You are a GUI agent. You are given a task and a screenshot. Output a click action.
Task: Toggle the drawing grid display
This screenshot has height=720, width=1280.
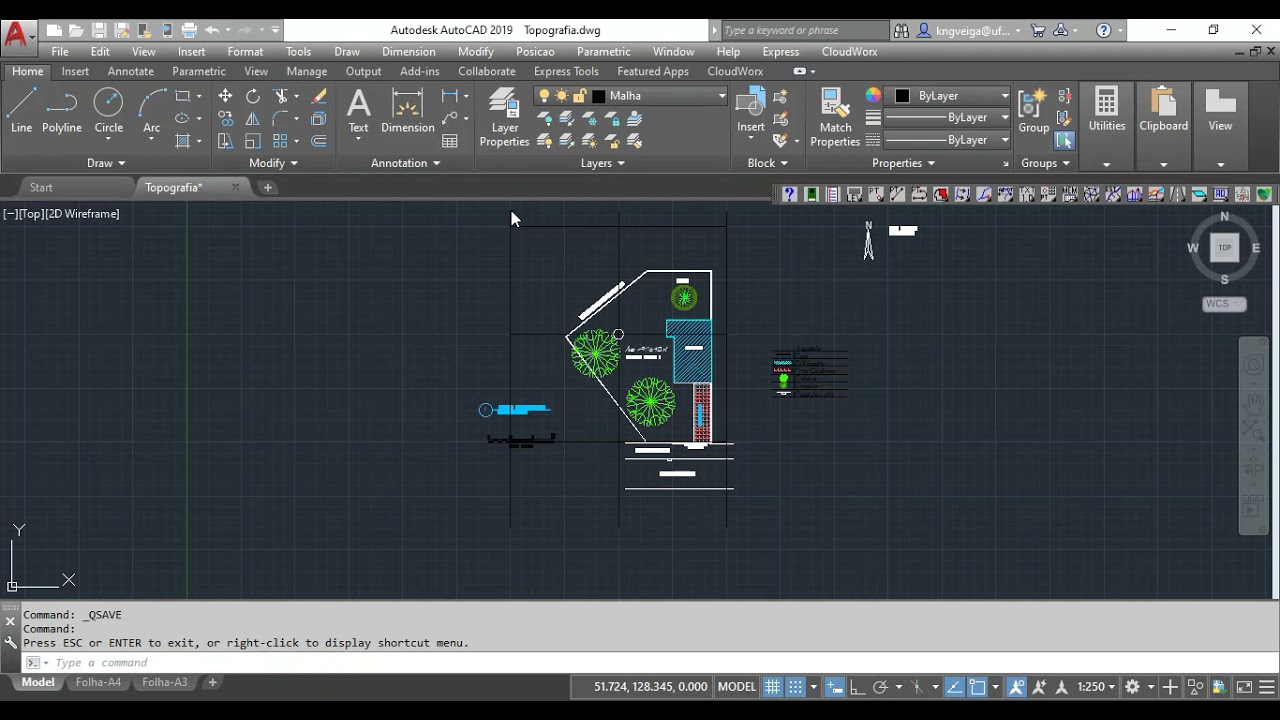click(772, 687)
